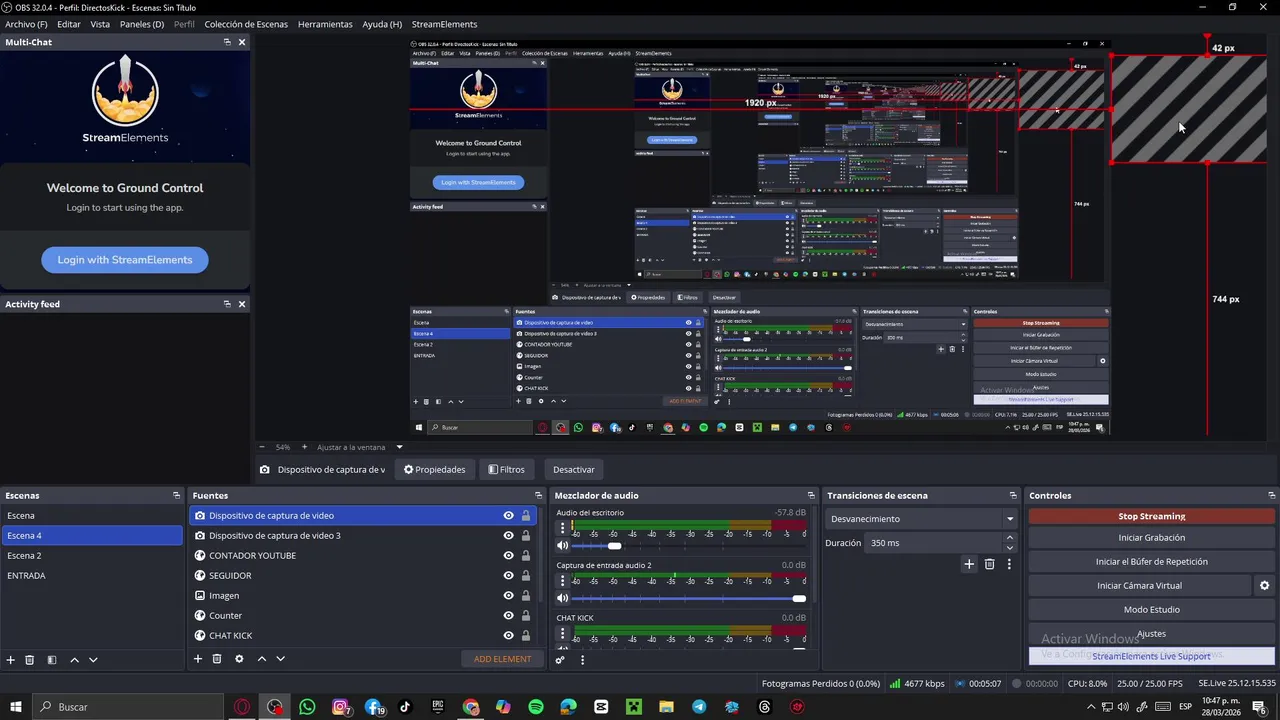Hide Dispositivo de captura de video 3
Screen dimensions: 1280x720
pyautogui.click(x=508, y=536)
